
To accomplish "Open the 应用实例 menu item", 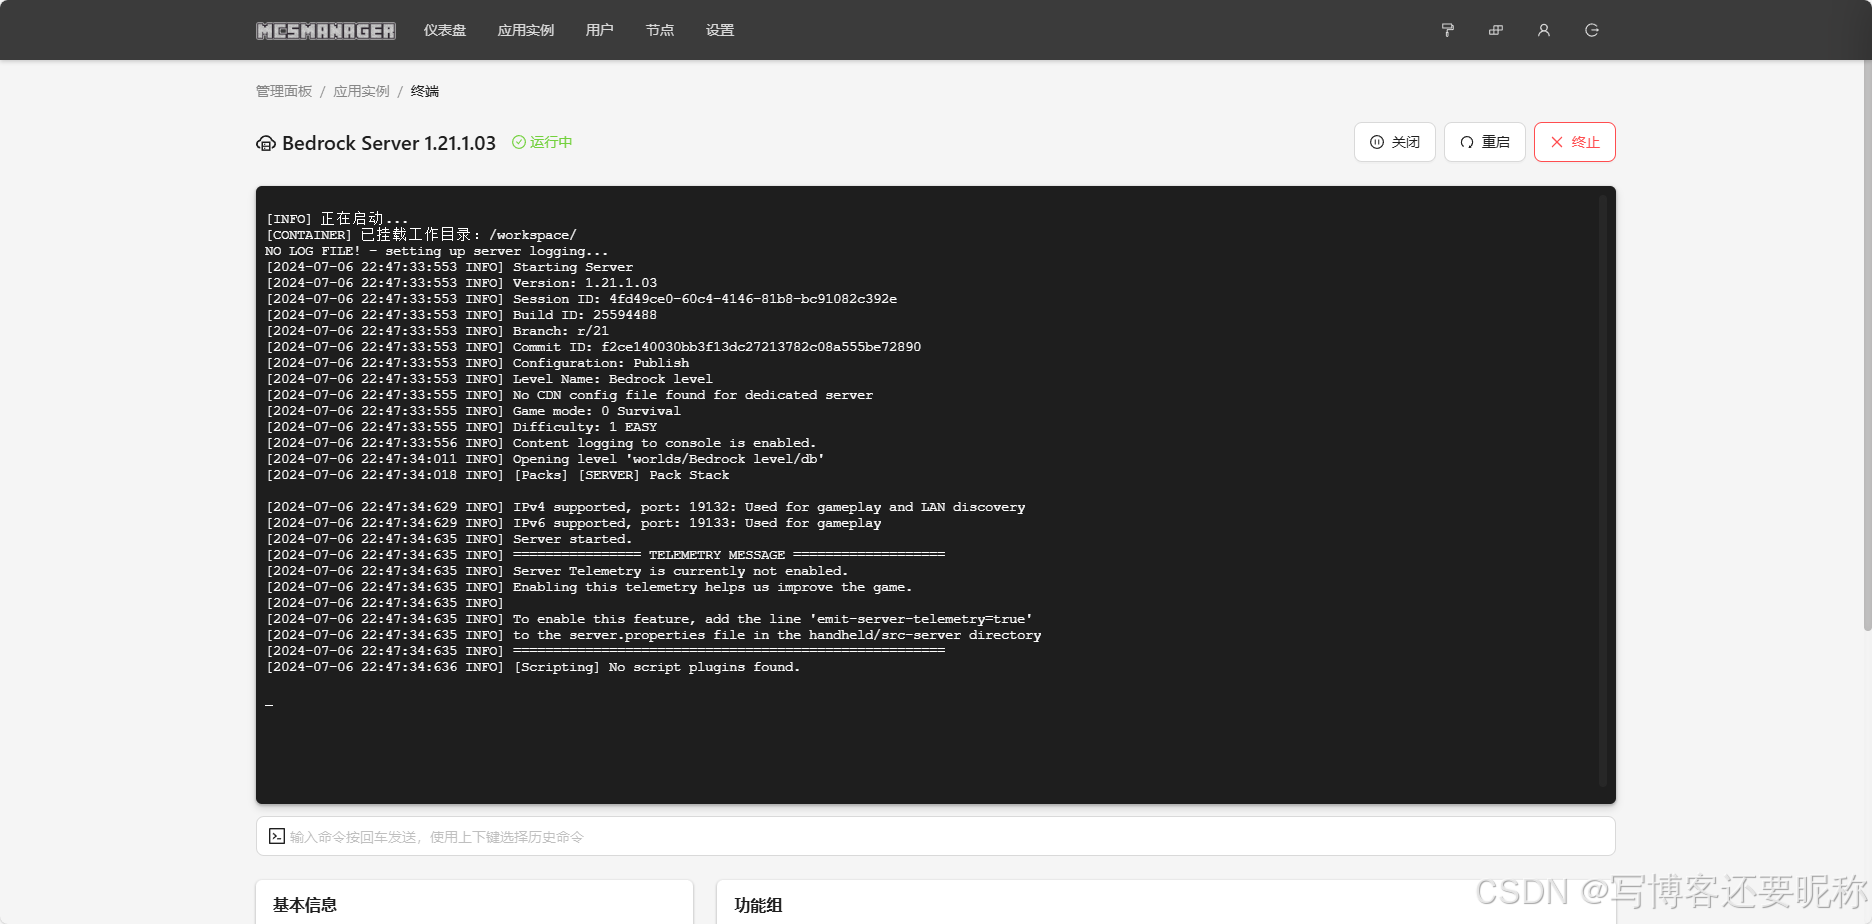I will tap(526, 31).
